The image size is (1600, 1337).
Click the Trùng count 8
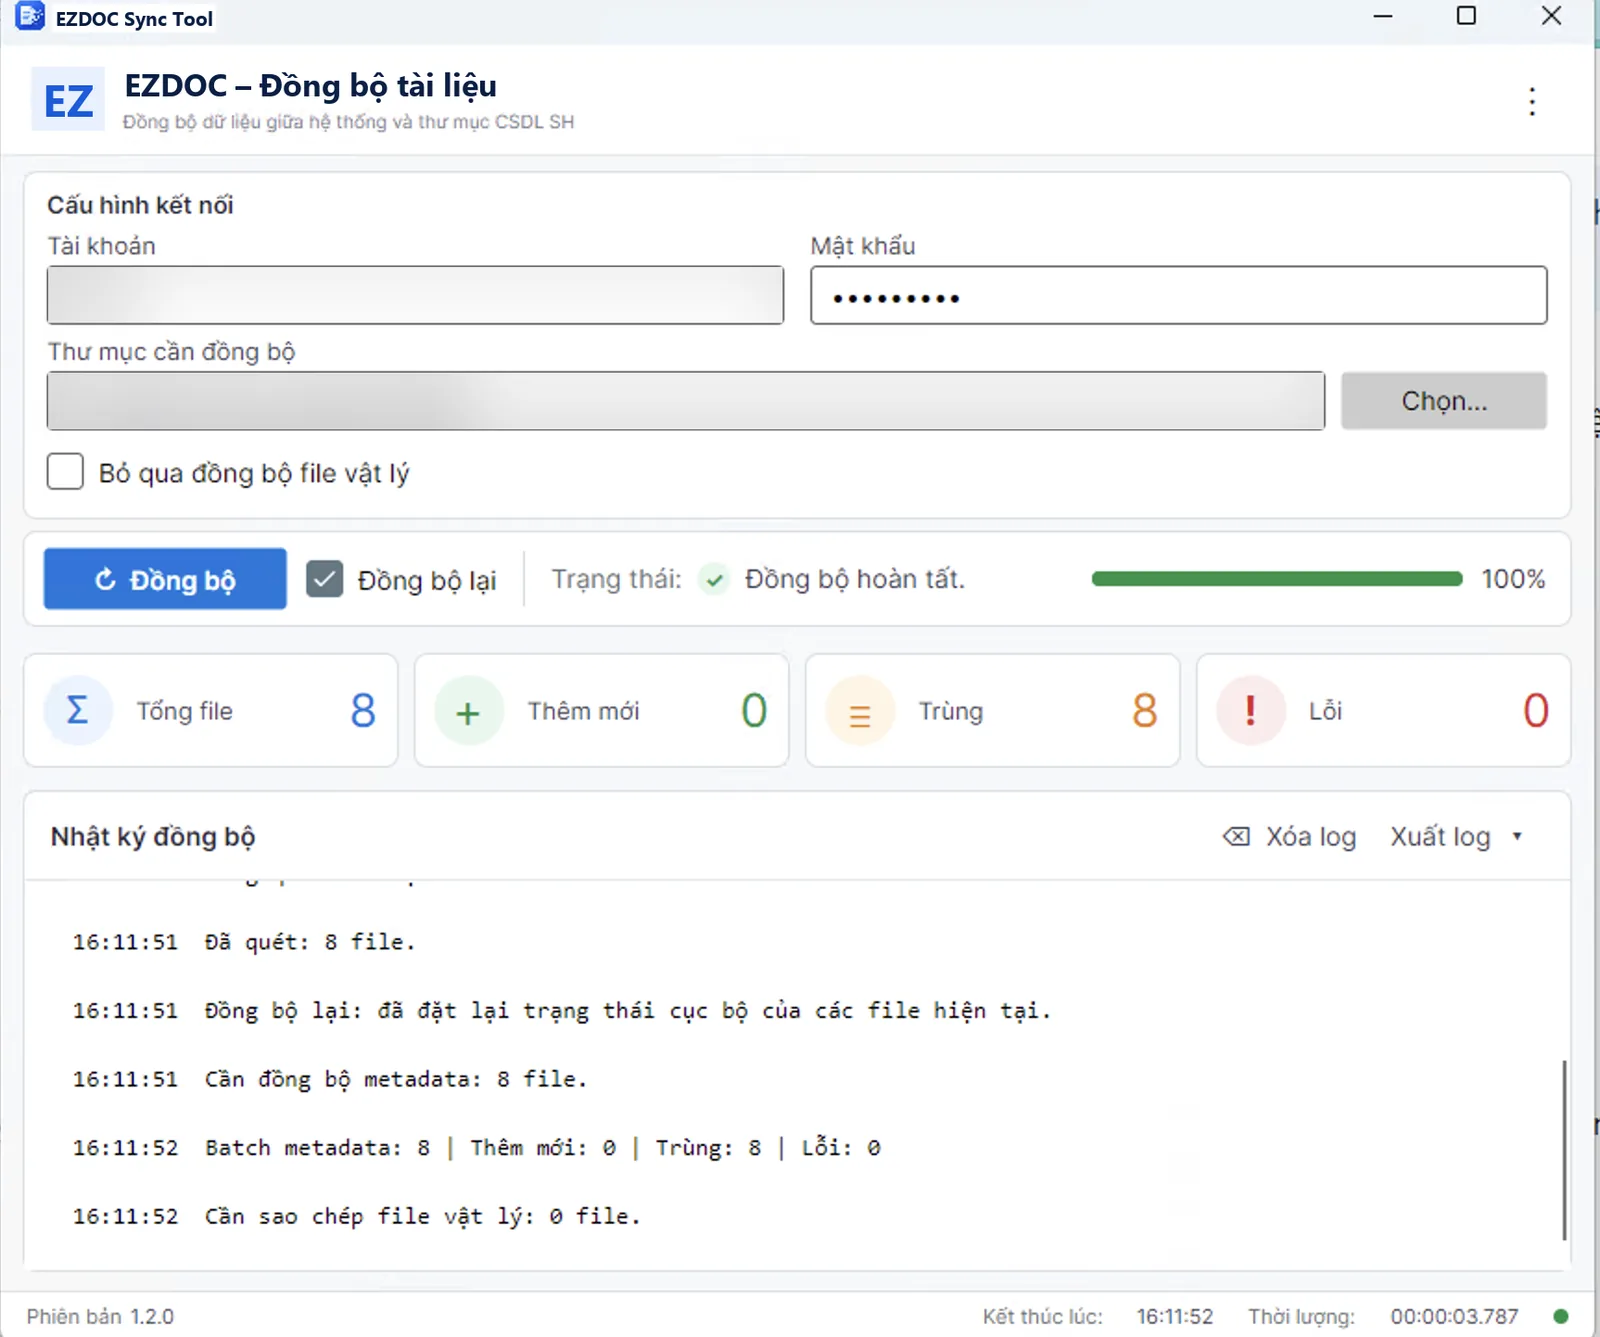click(1145, 711)
